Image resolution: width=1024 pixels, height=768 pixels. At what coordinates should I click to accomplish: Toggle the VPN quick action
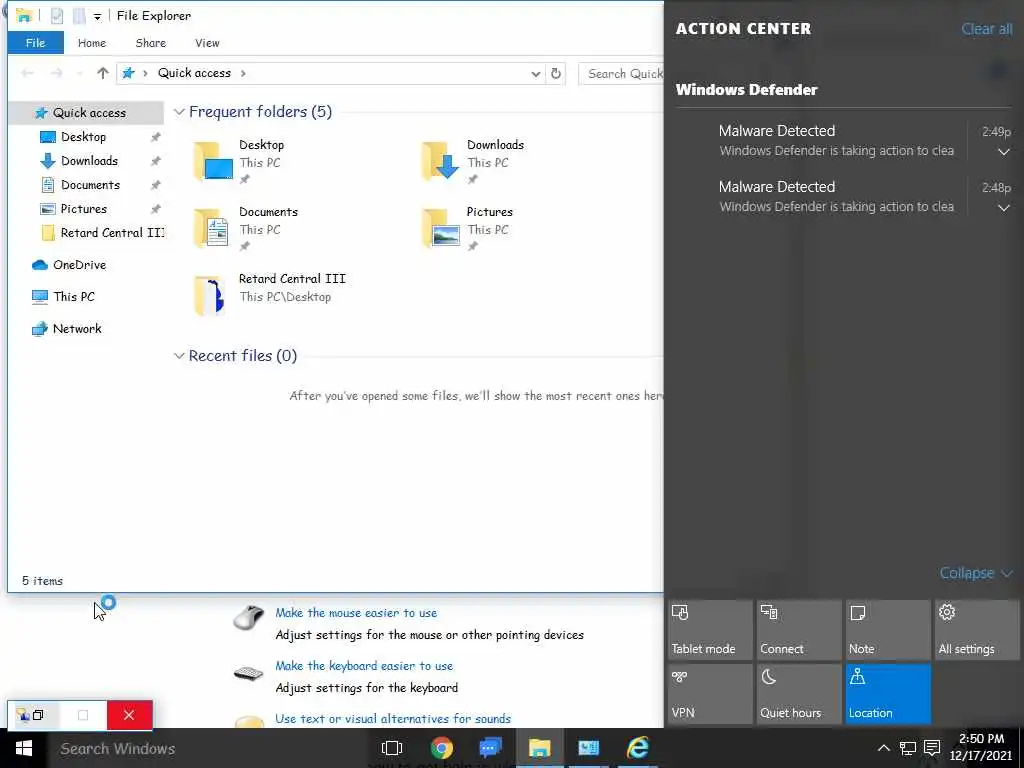(710, 694)
